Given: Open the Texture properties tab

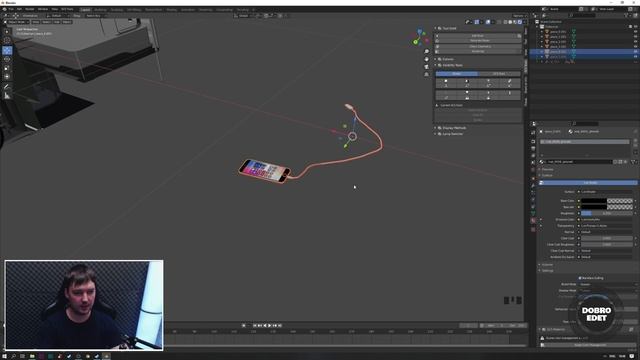Looking at the screenshot, I should tap(533, 229).
